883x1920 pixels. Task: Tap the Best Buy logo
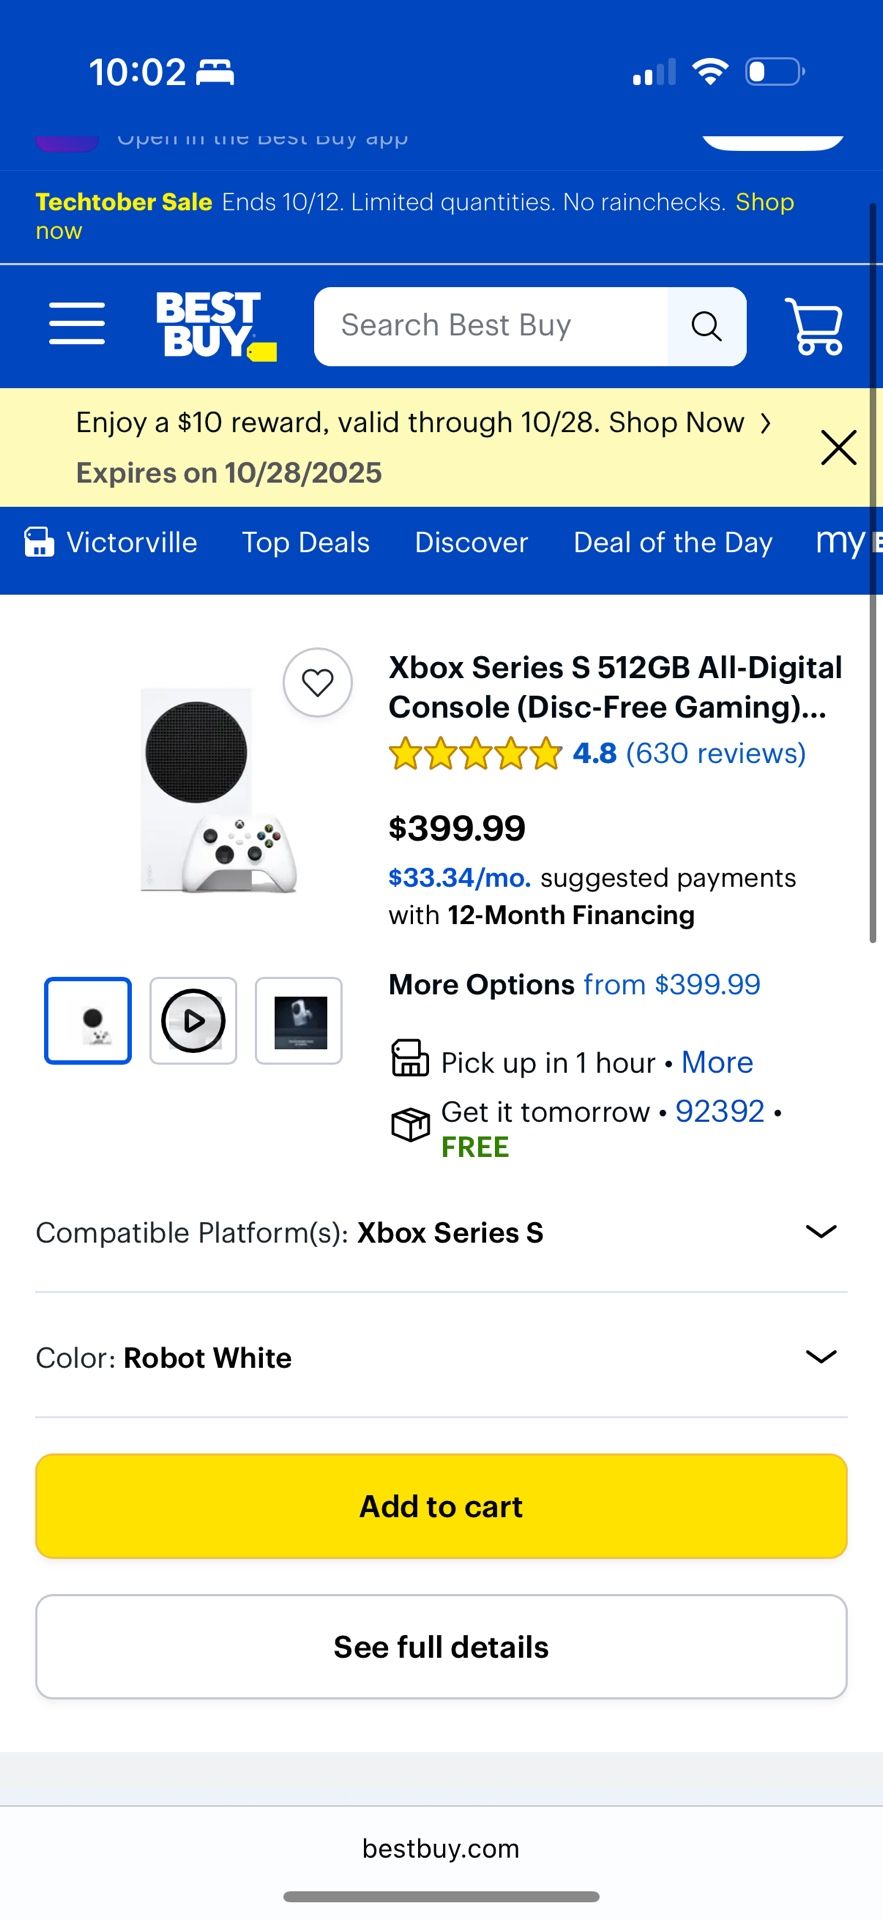[x=215, y=325]
